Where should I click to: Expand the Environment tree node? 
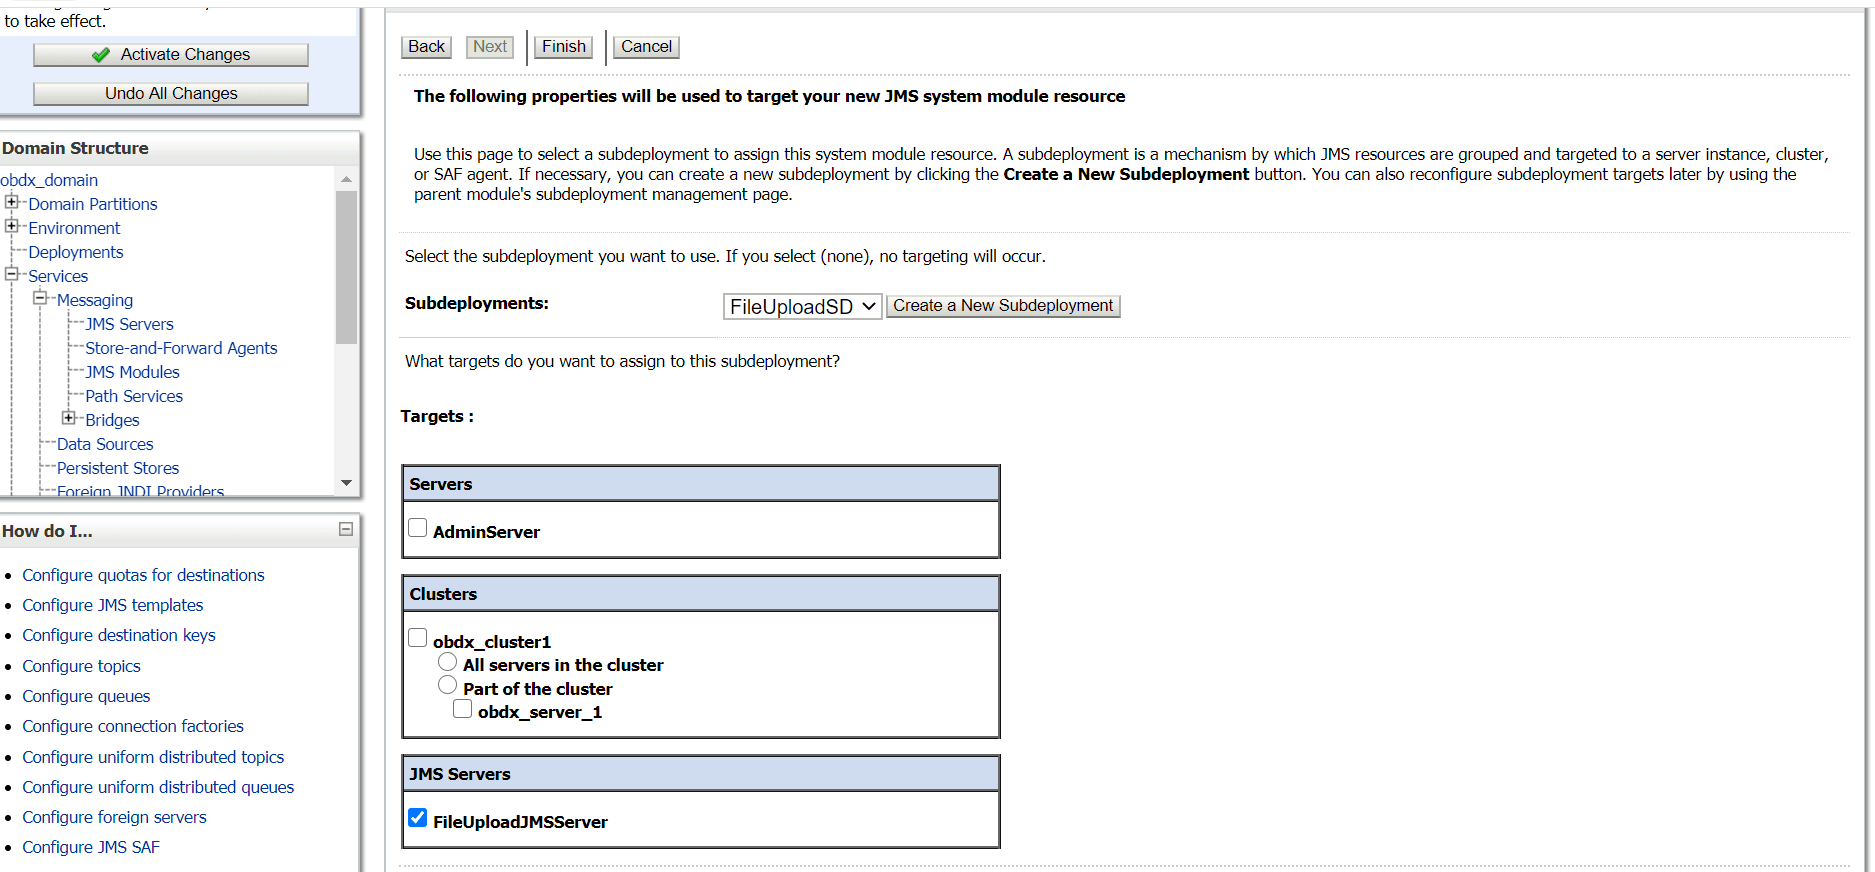point(12,227)
